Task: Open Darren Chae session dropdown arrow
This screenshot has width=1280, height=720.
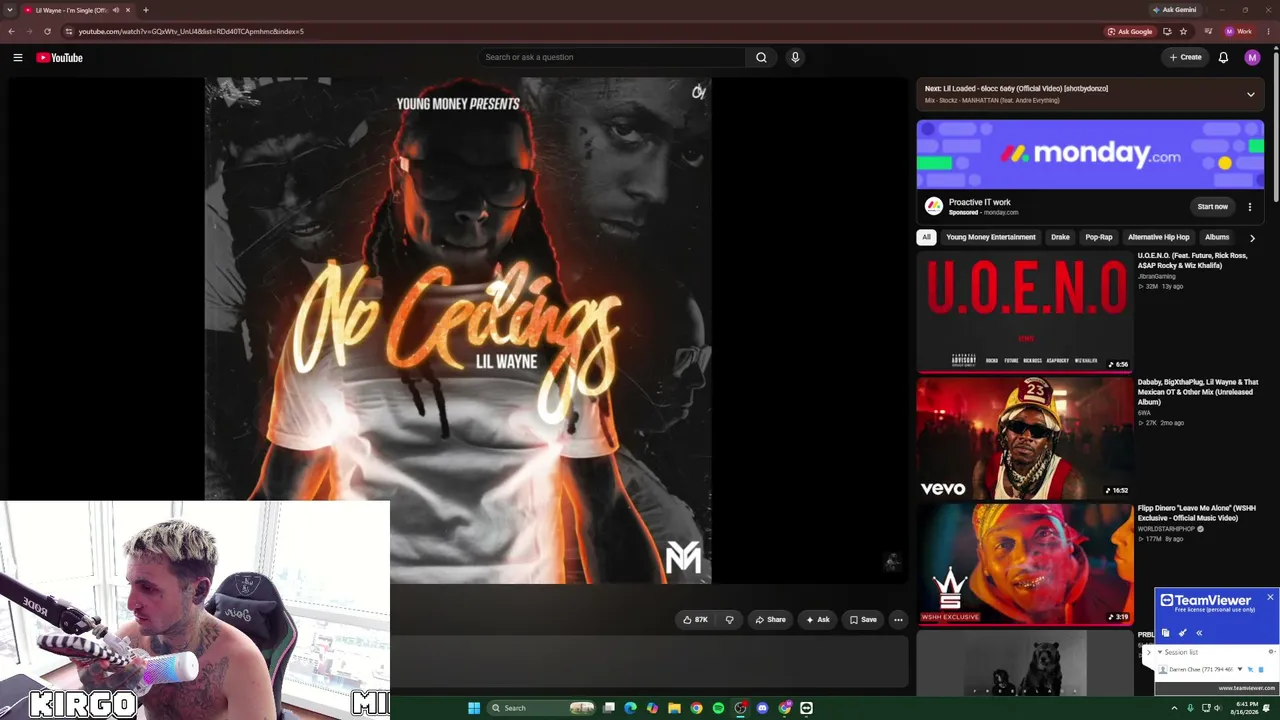Action: 1240,670
